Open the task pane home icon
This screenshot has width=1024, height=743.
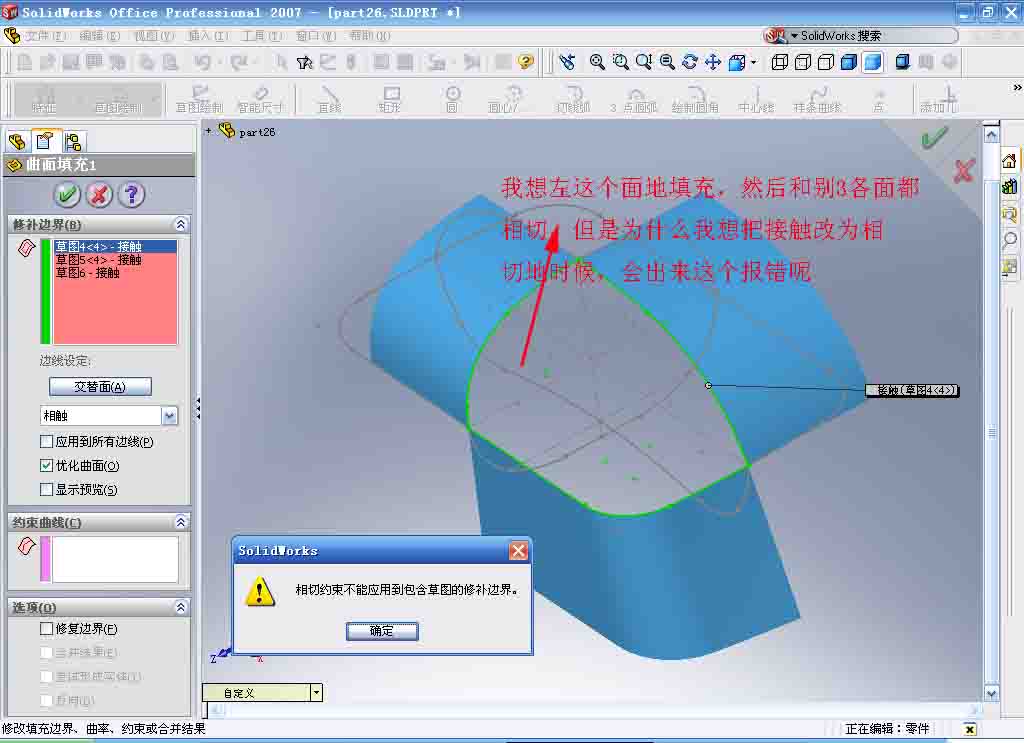[1010, 161]
